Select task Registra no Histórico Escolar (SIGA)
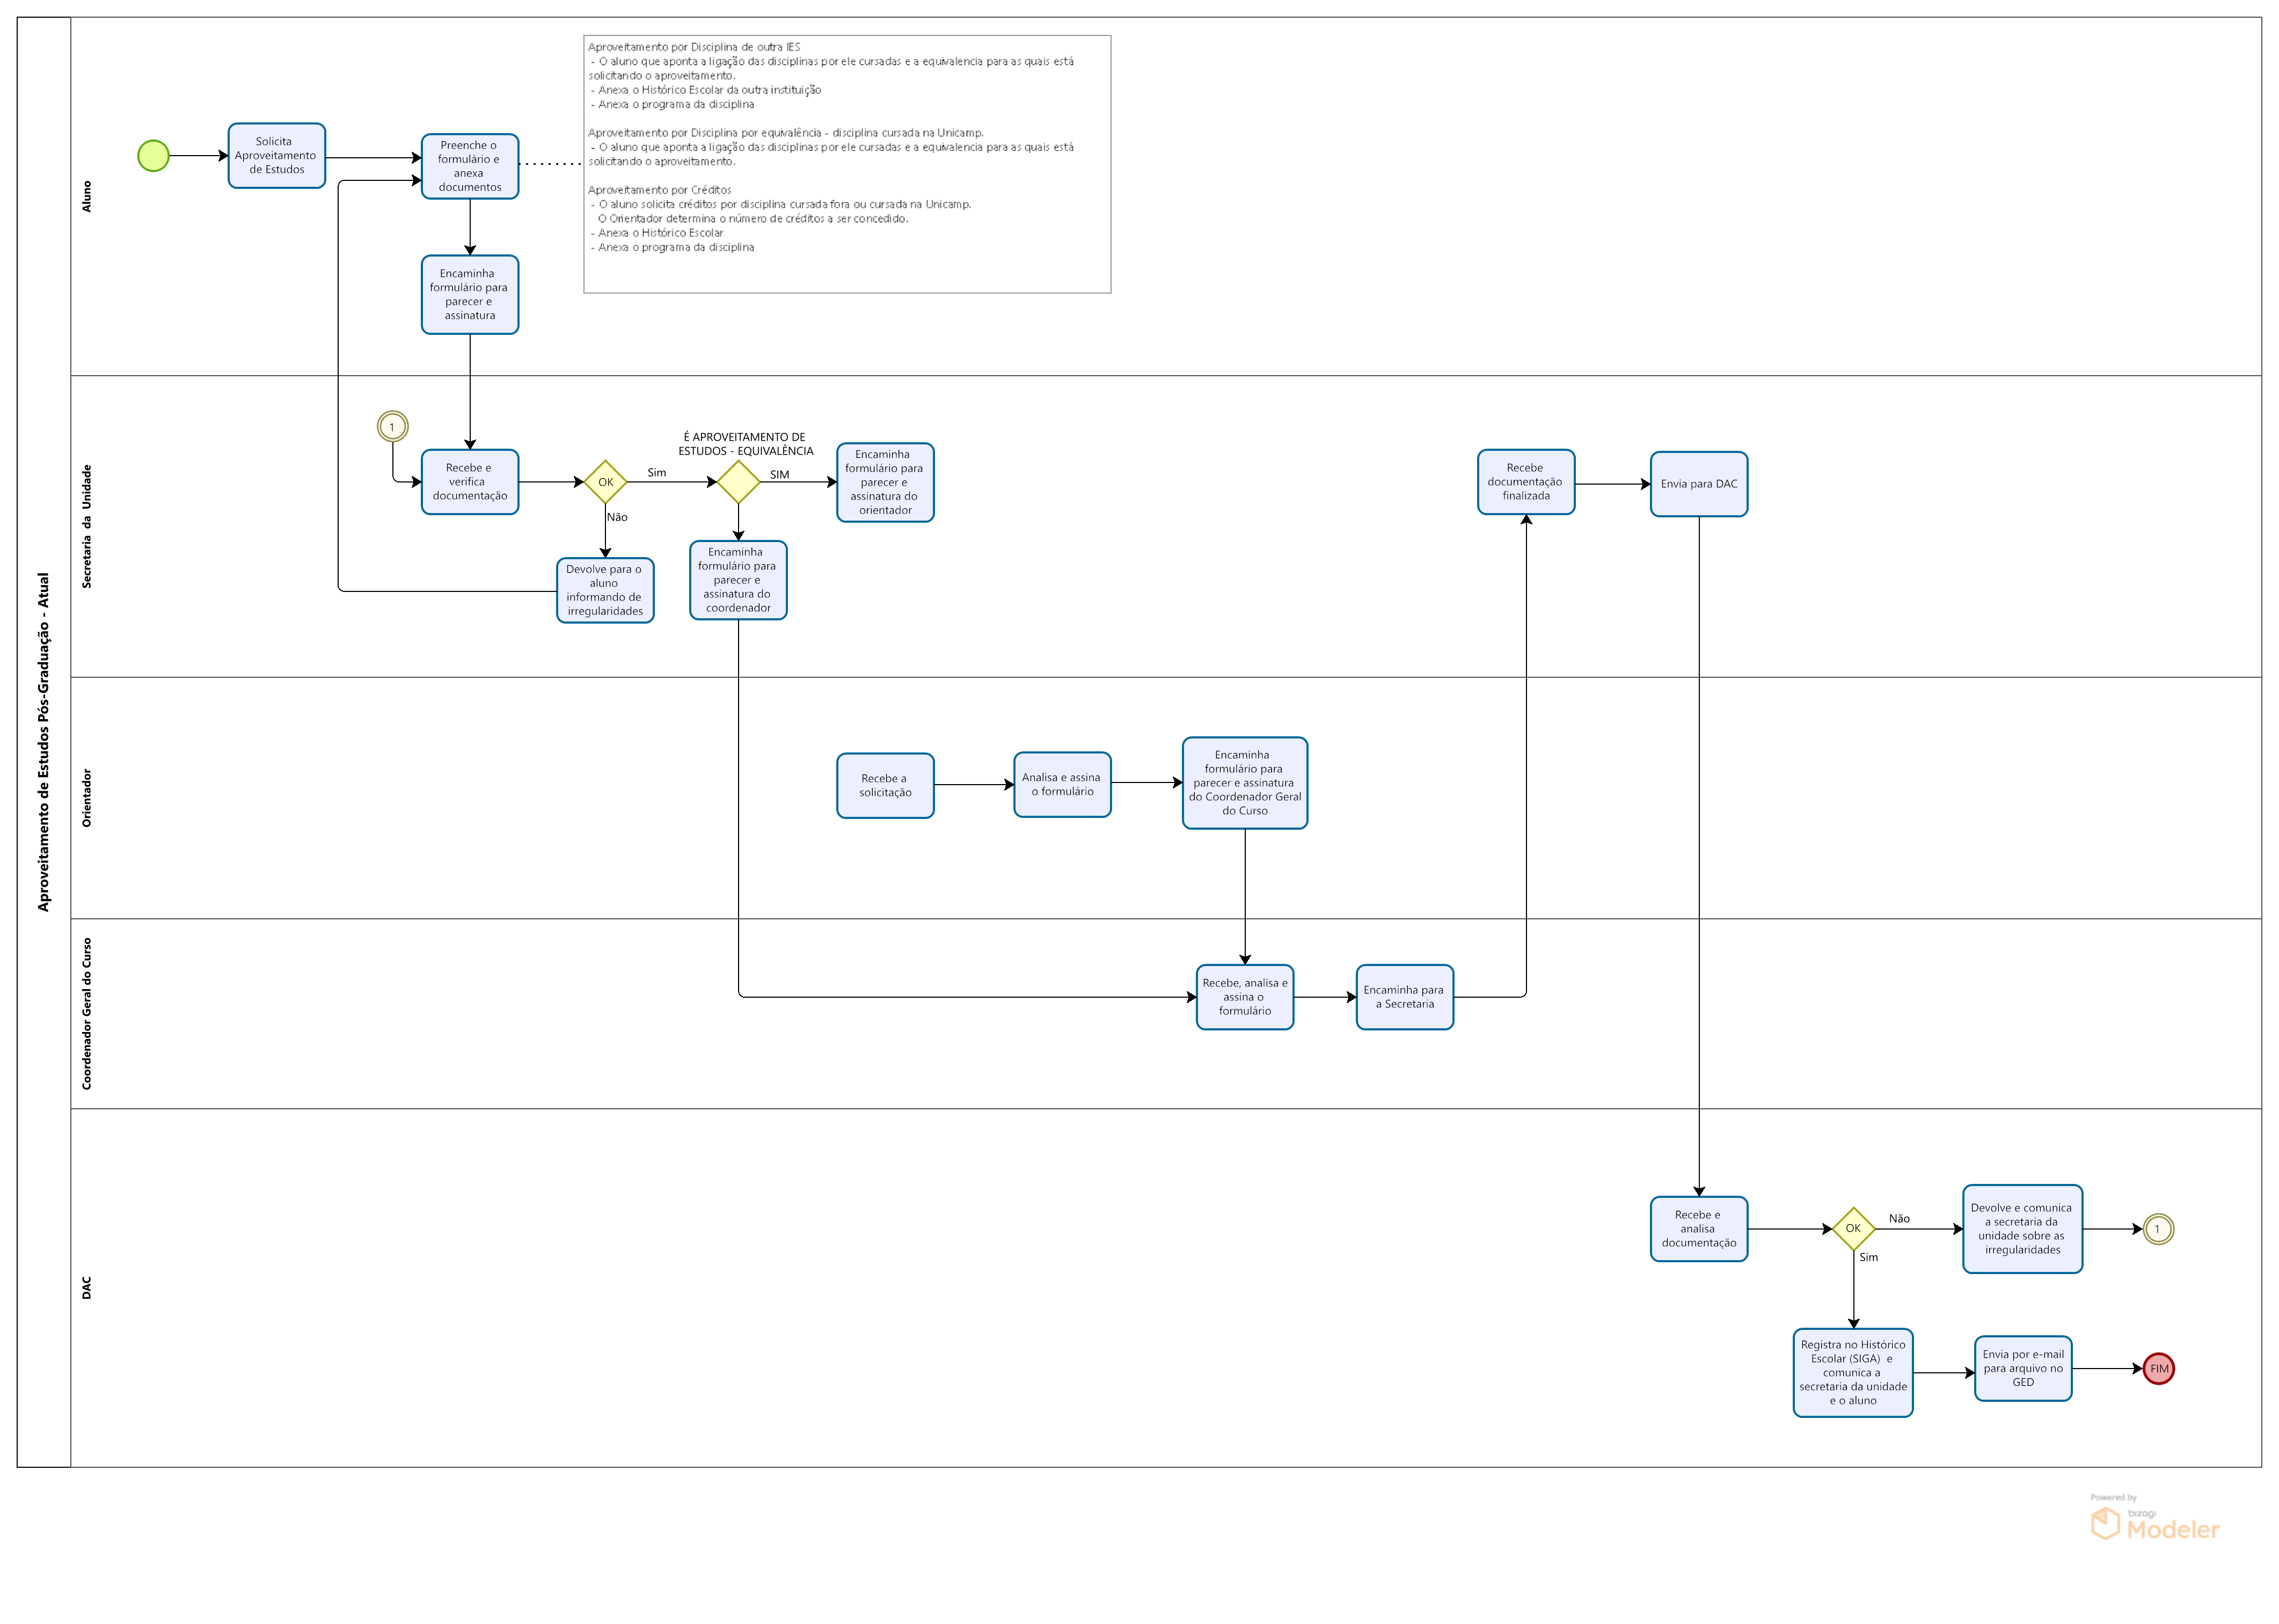The height and width of the screenshot is (1624, 2279). coord(1852,1373)
